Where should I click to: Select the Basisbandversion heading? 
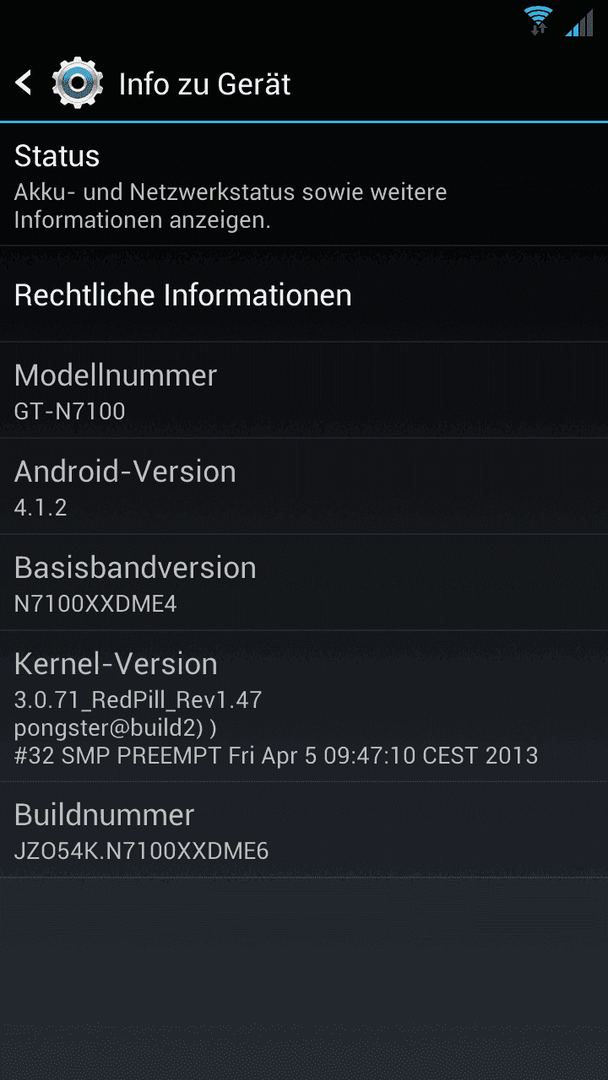tap(135, 568)
